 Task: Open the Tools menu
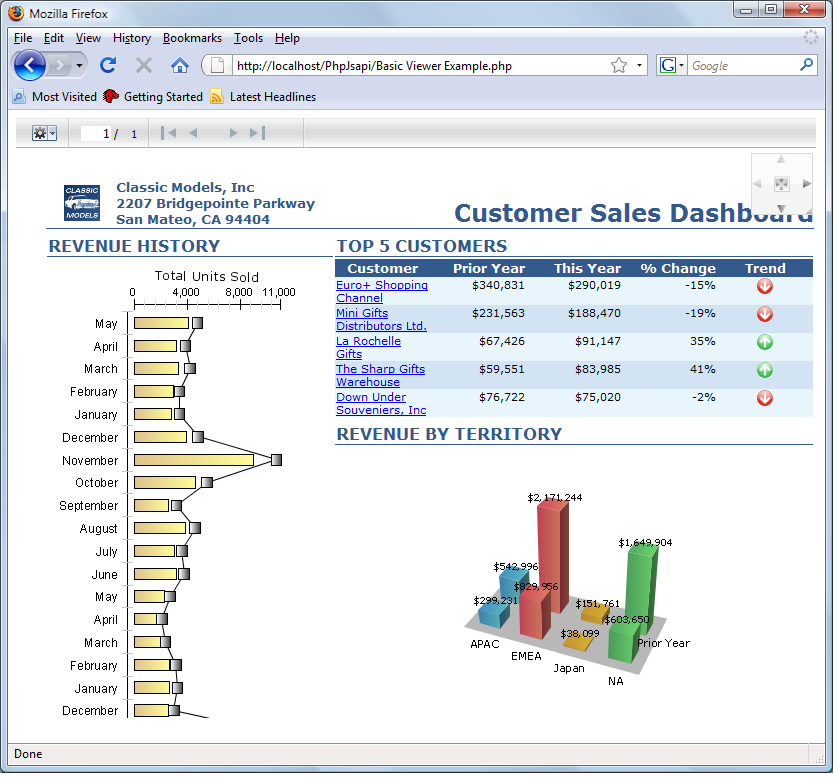pos(248,38)
